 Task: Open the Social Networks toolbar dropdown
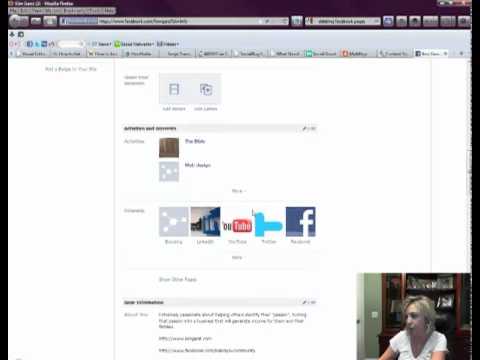(134, 44)
